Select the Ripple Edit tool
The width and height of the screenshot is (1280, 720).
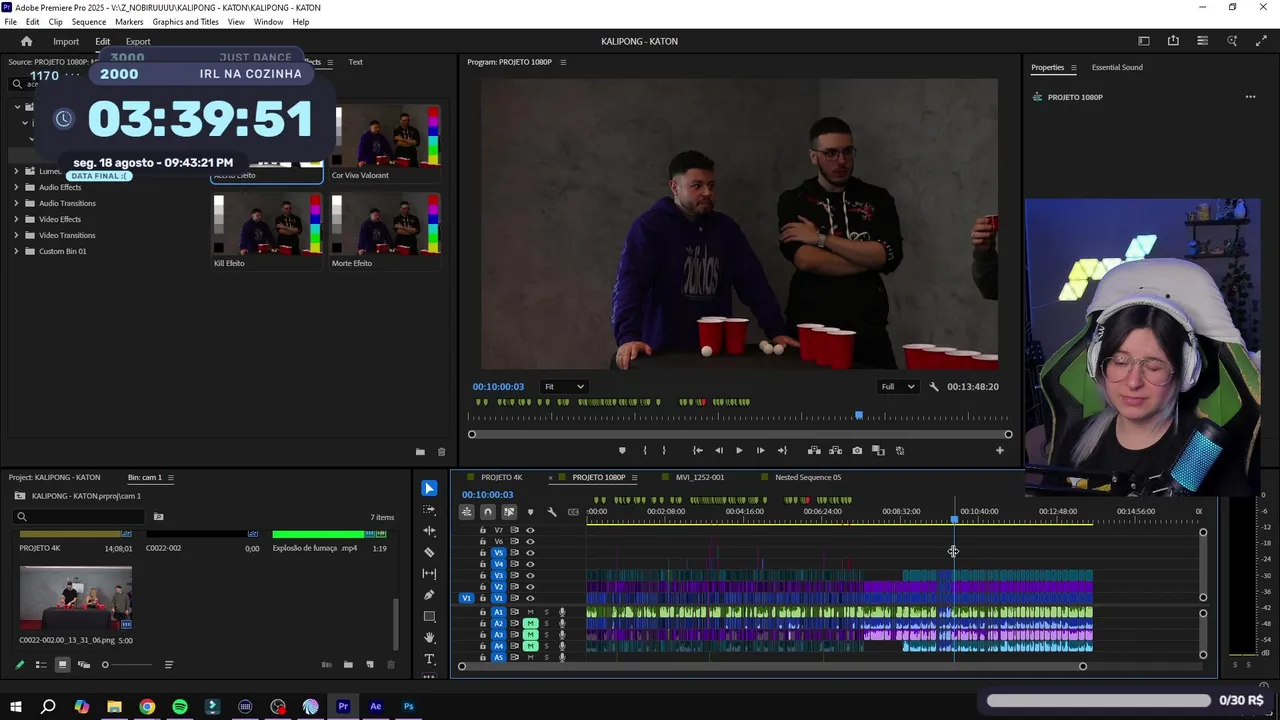coord(429,531)
